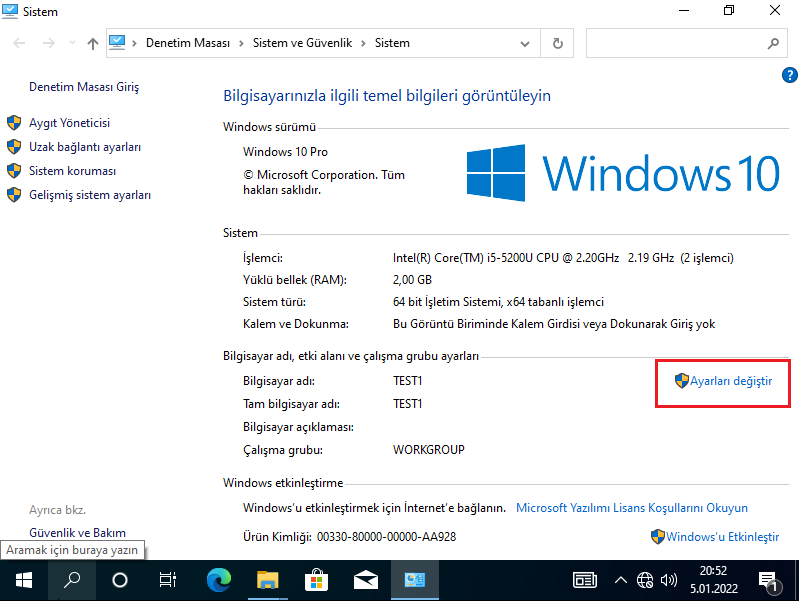Go forward with the Forward arrow
The height and width of the screenshot is (601, 799).
tap(49, 43)
